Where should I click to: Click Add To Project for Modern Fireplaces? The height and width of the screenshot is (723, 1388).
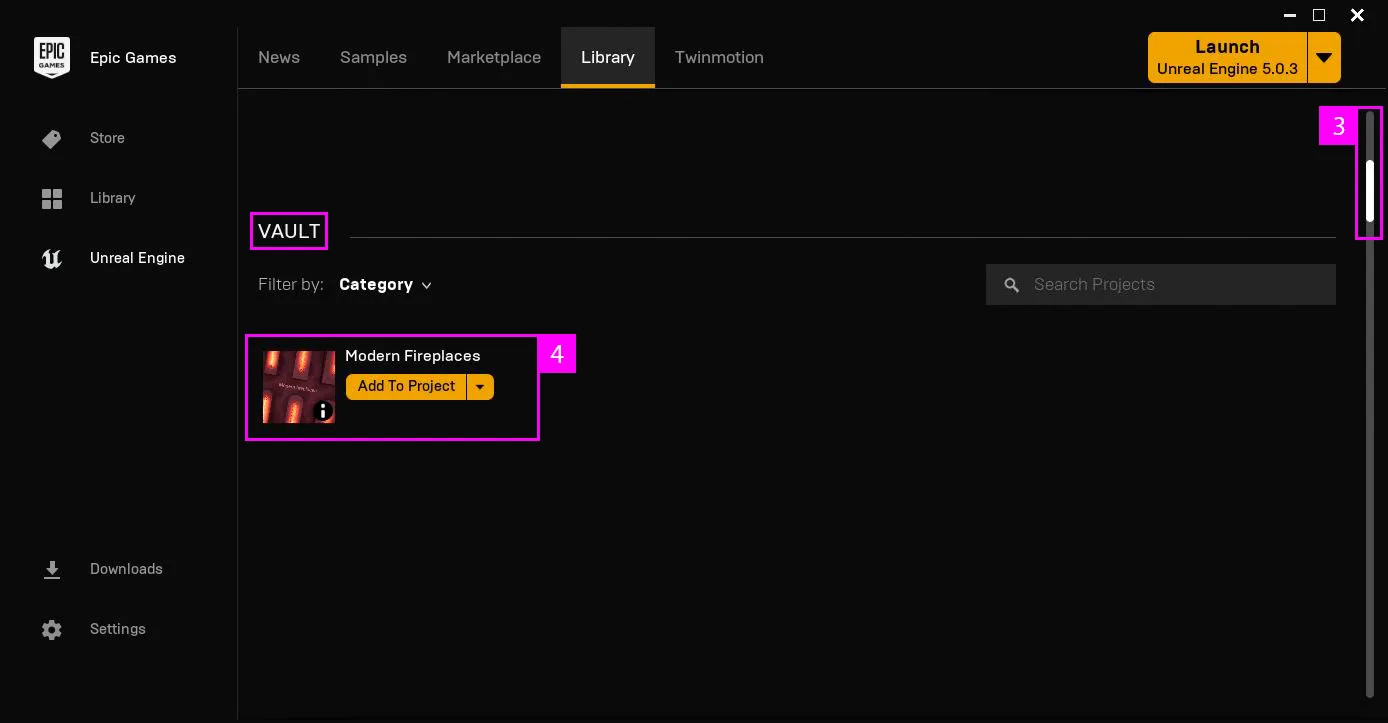pyautogui.click(x=406, y=387)
